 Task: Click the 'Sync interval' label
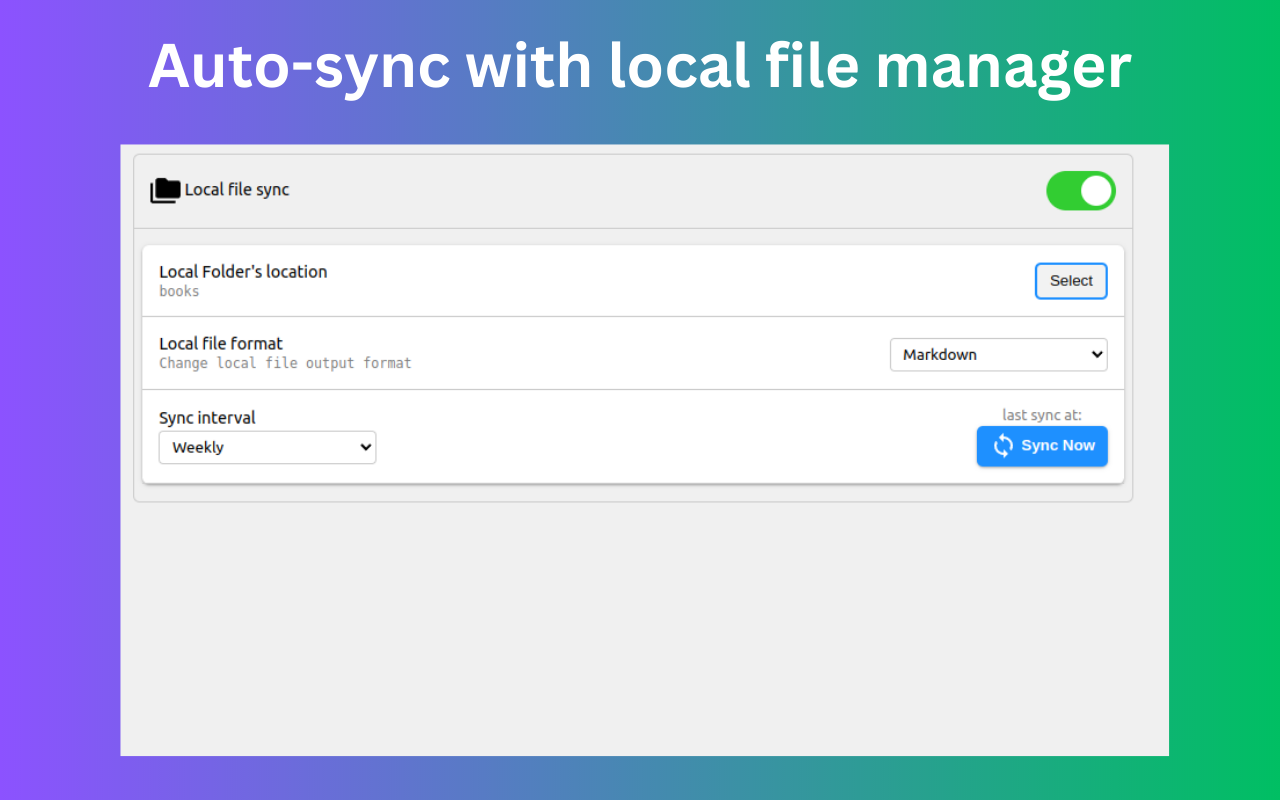[x=207, y=417]
